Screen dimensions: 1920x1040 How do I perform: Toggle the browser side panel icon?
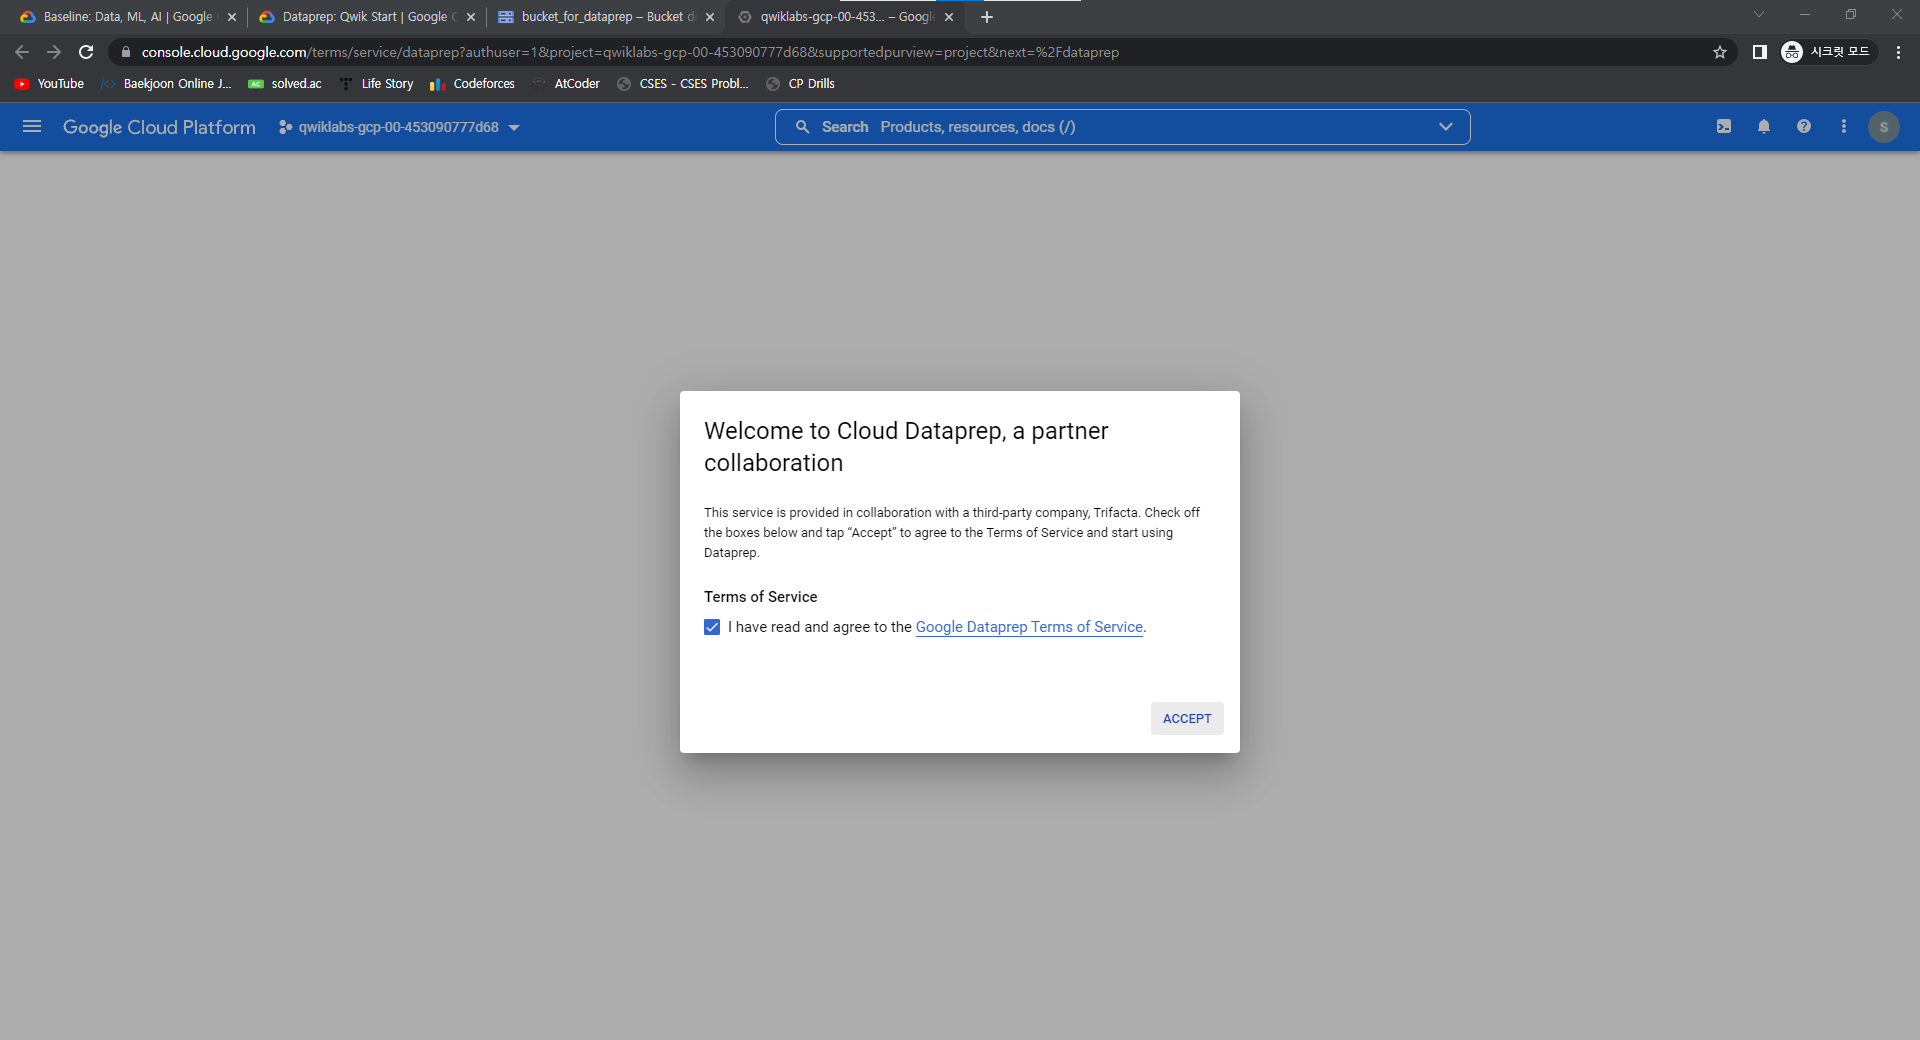tap(1760, 52)
